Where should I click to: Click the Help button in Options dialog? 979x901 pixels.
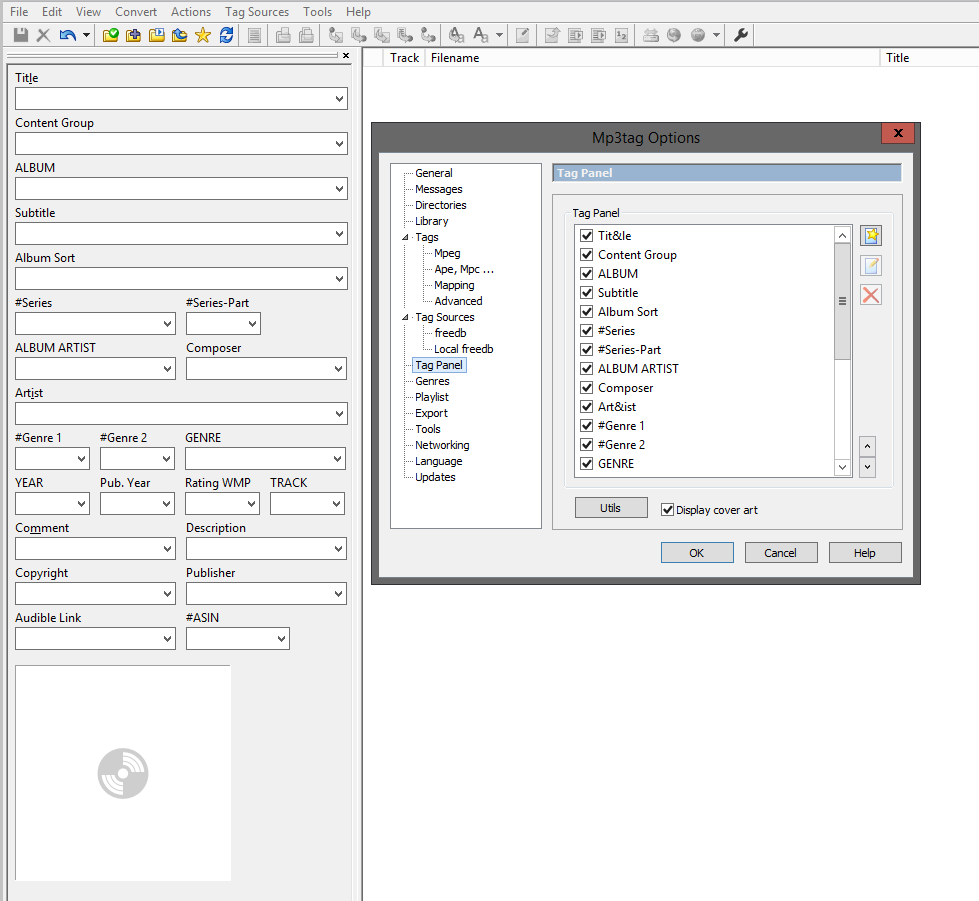tap(865, 553)
